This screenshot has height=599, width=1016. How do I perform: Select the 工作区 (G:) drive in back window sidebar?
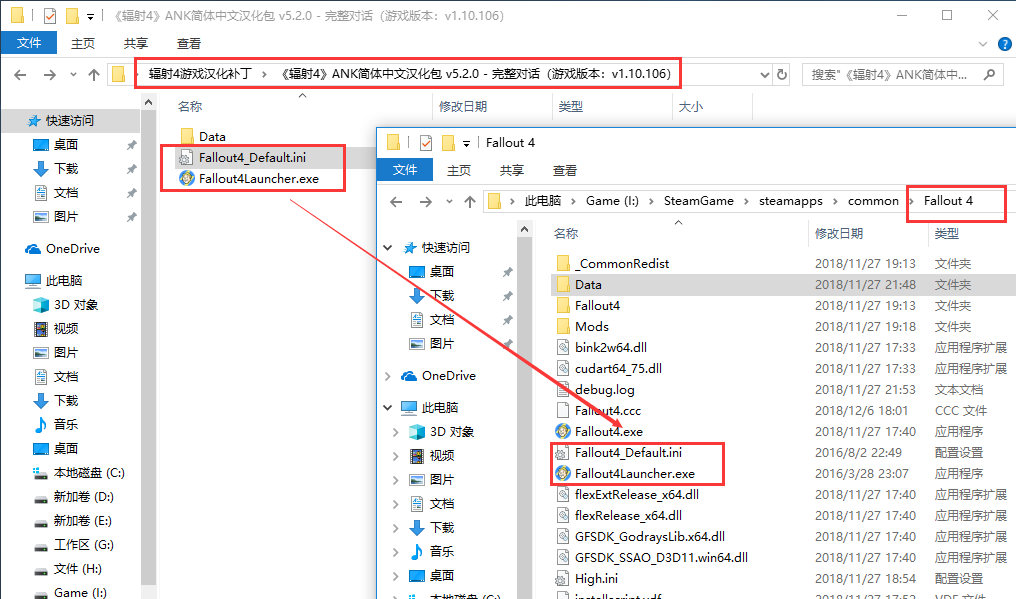[x=84, y=545]
